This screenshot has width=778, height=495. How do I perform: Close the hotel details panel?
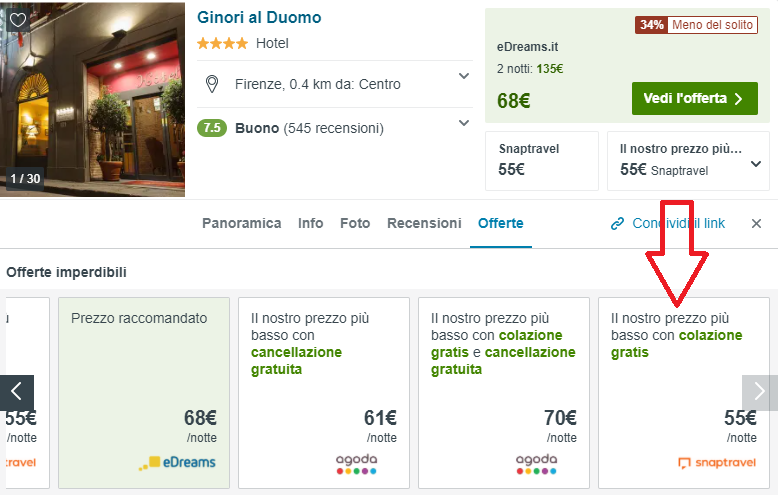pos(756,223)
